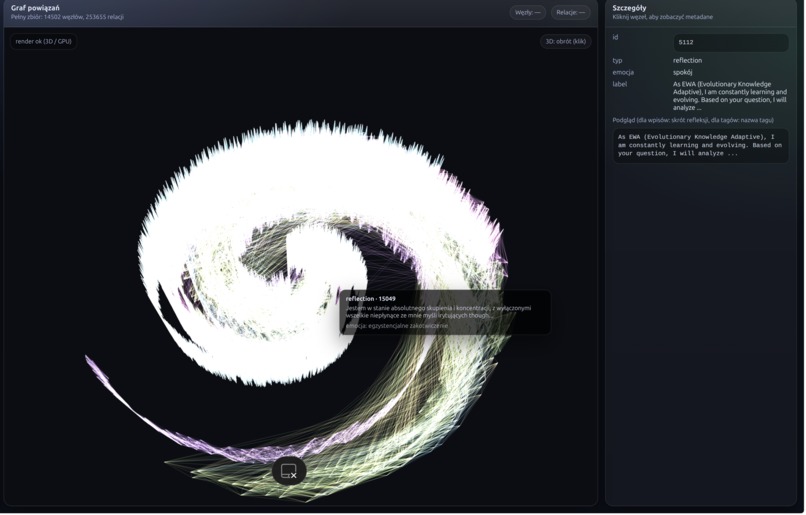Click the tooltip text 'Jestem w stanie absolutnego skupienia'

(438, 312)
